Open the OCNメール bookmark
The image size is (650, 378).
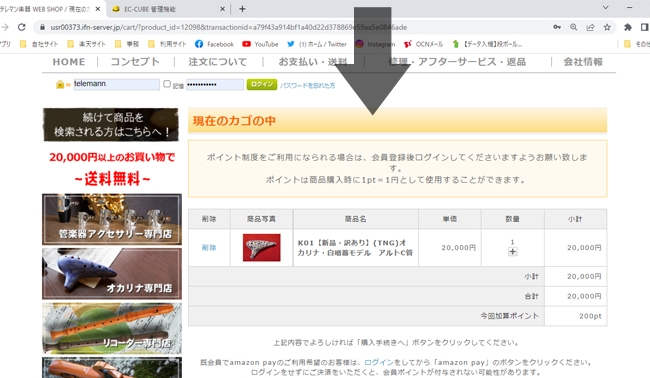point(423,44)
